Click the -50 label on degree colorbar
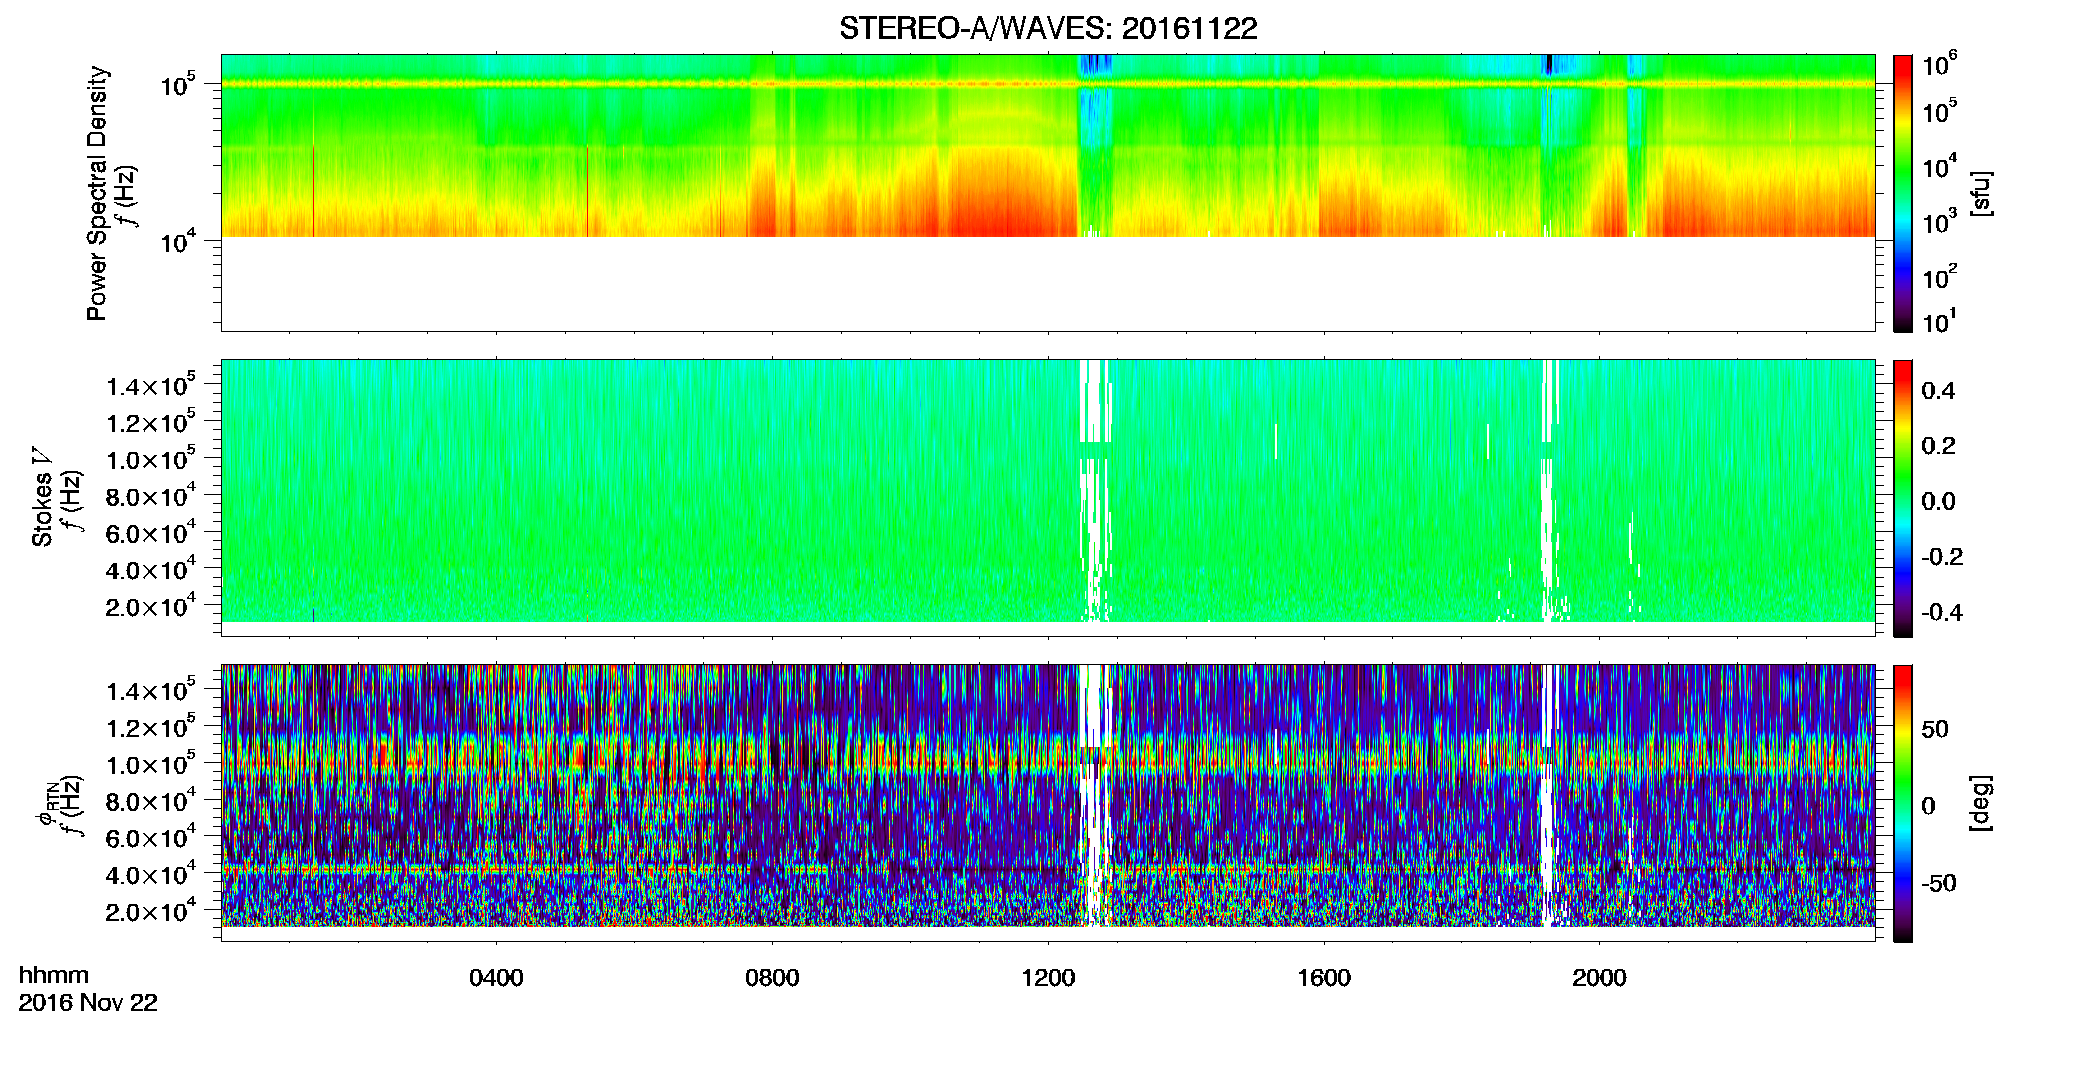The width and height of the screenshot is (2096, 1080). pos(1939,884)
